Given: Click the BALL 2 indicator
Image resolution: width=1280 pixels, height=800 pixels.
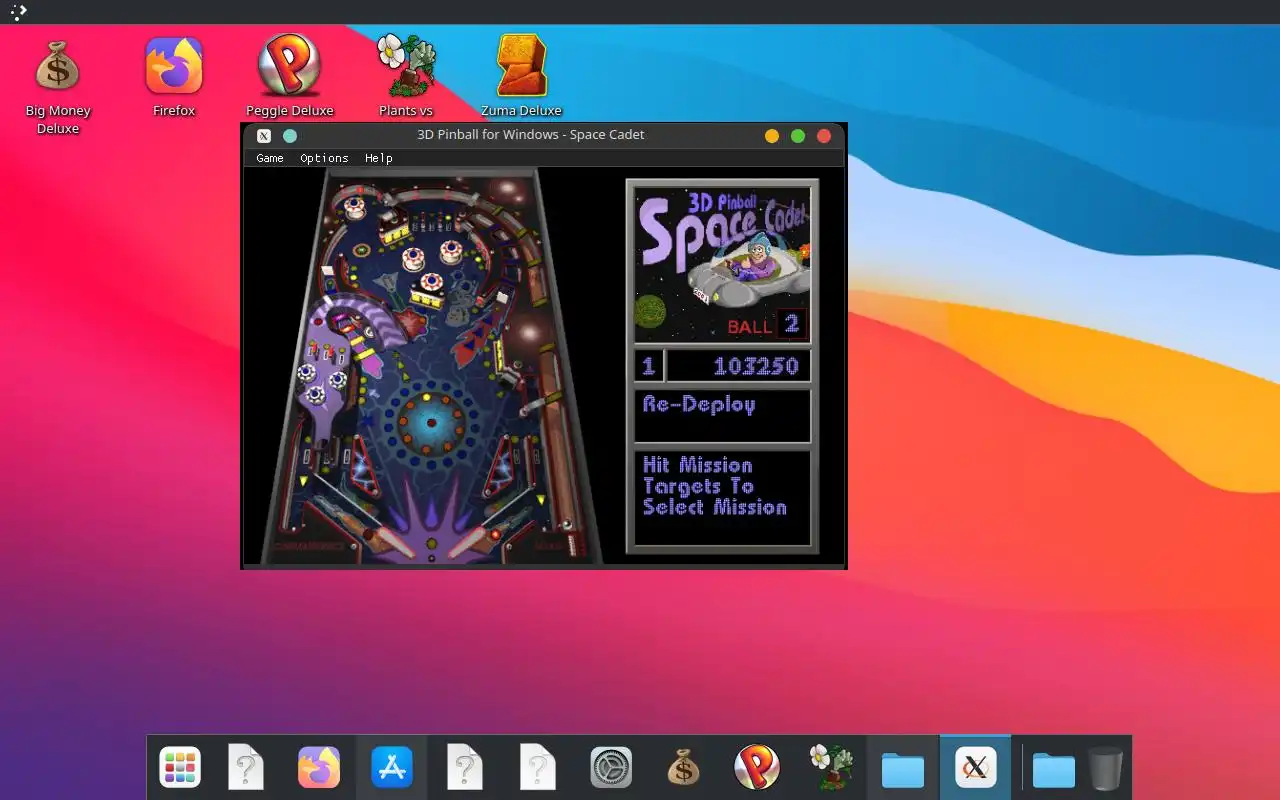Looking at the screenshot, I should tap(766, 325).
